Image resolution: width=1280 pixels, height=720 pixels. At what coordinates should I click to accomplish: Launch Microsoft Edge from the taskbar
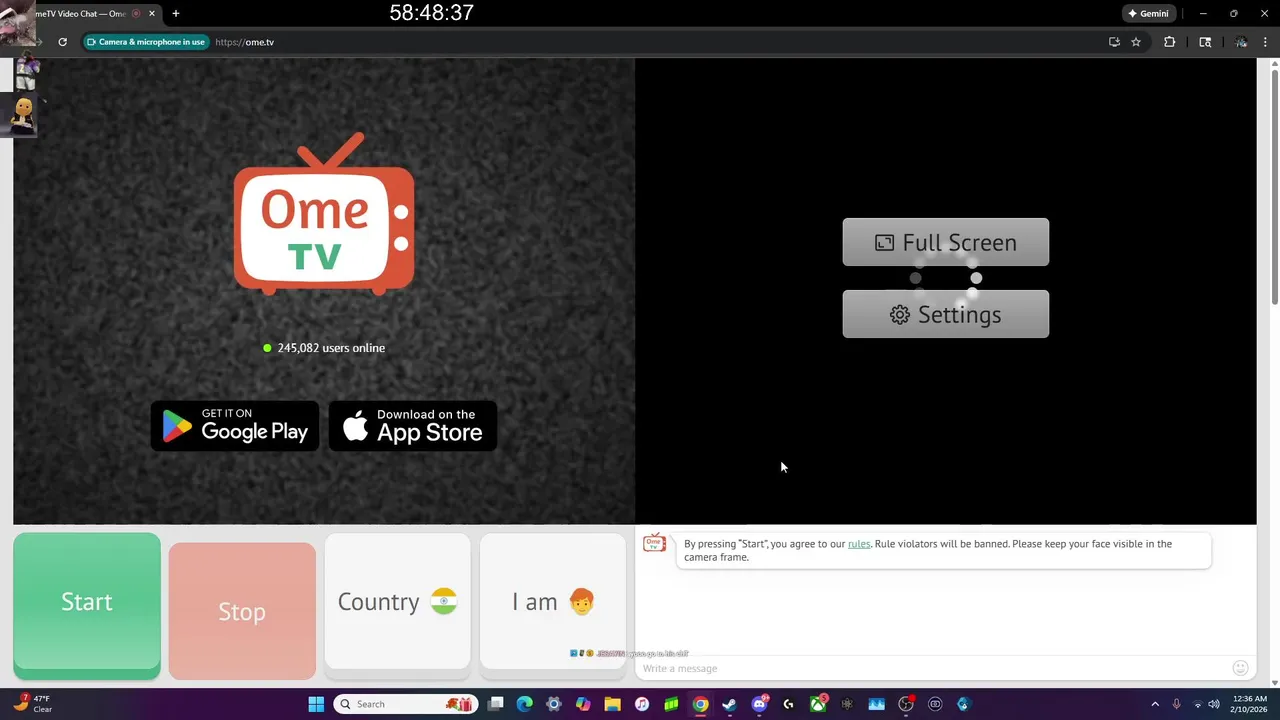pos(525,704)
